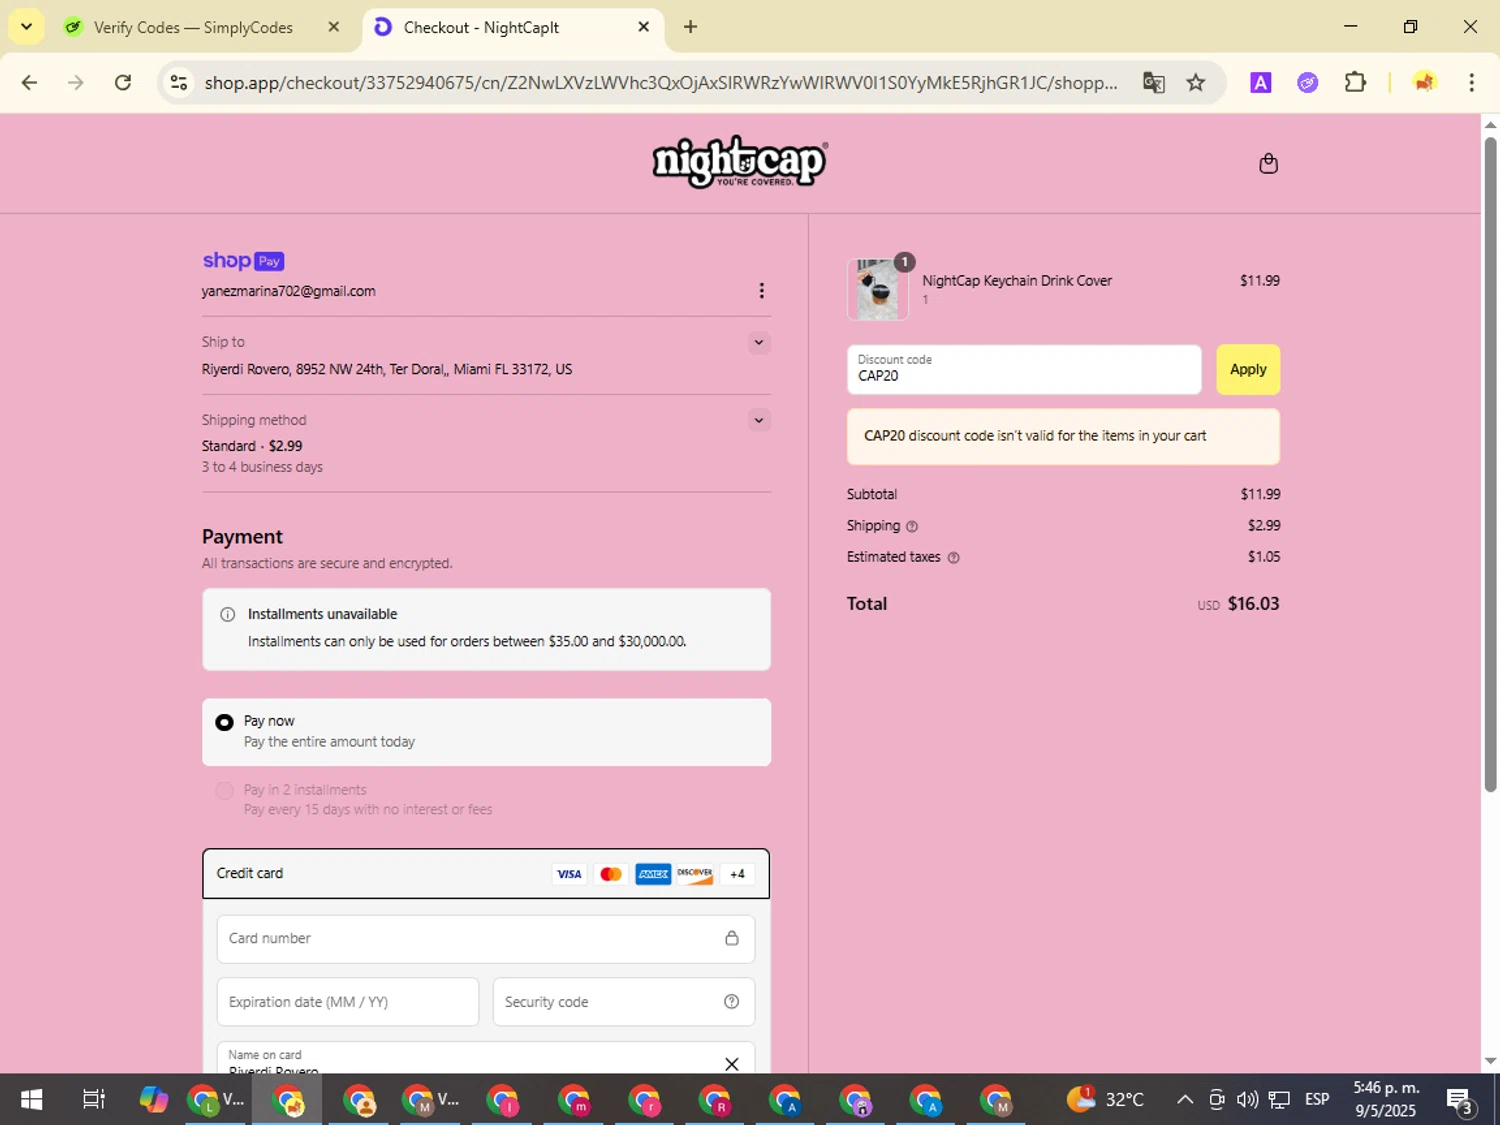Viewport: 1500px width, 1125px height.
Task: Apply the discount code
Action: pyautogui.click(x=1248, y=370)
